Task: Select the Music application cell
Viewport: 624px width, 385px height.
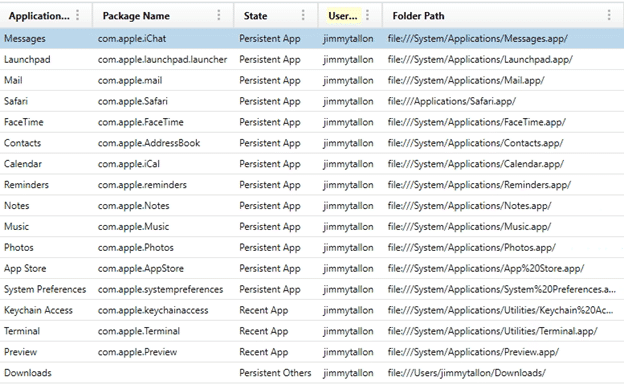Action: (16, 227)
